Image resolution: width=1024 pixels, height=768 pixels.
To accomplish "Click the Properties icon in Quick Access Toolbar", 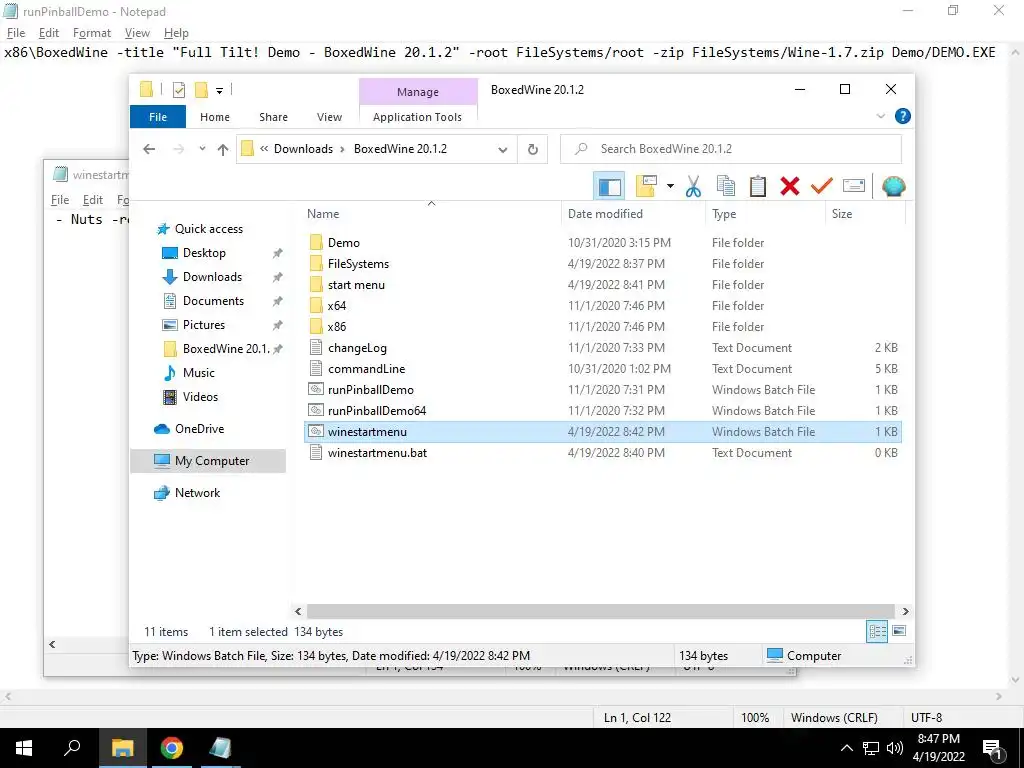I will [178, 90].
